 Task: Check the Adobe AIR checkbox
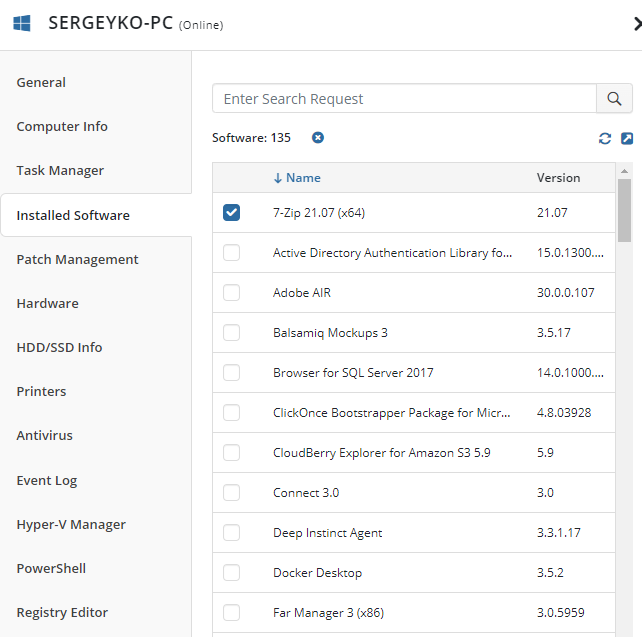[x=231, y=293]
